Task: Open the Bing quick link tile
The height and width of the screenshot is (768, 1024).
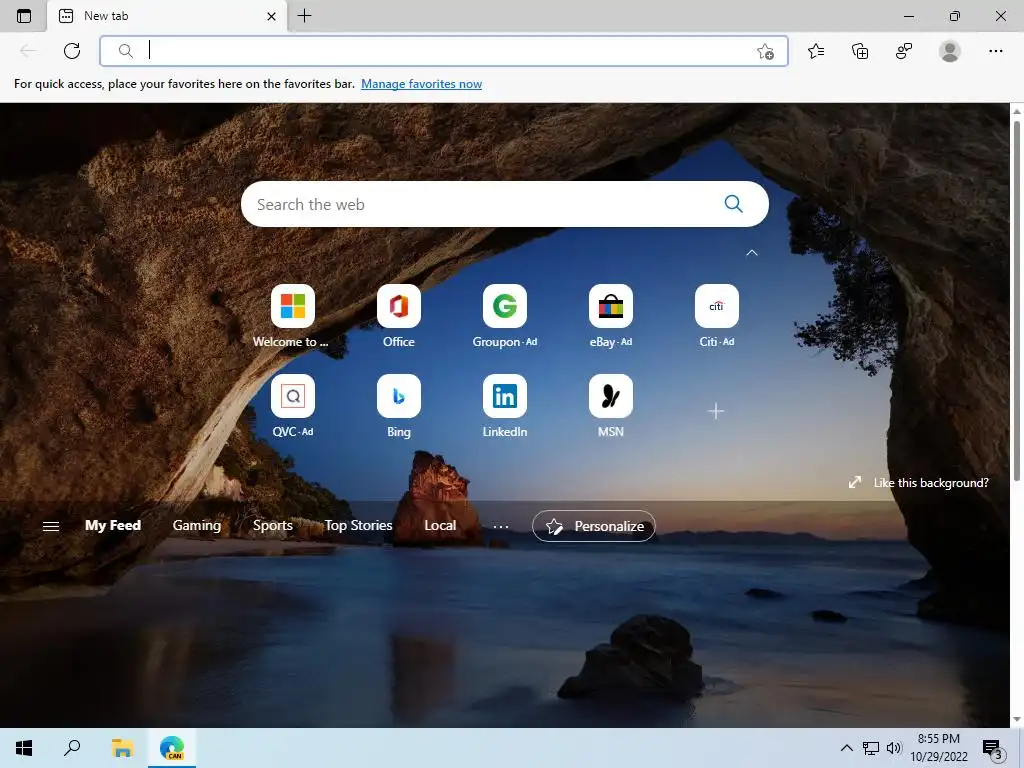Action: point(398,406)
